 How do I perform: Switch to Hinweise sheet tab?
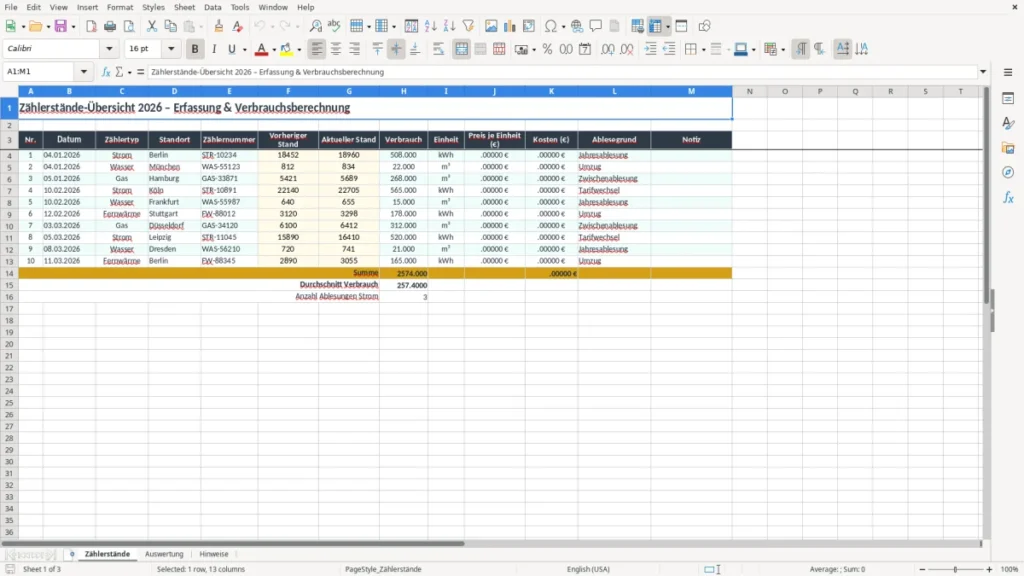tap(214, 554)
